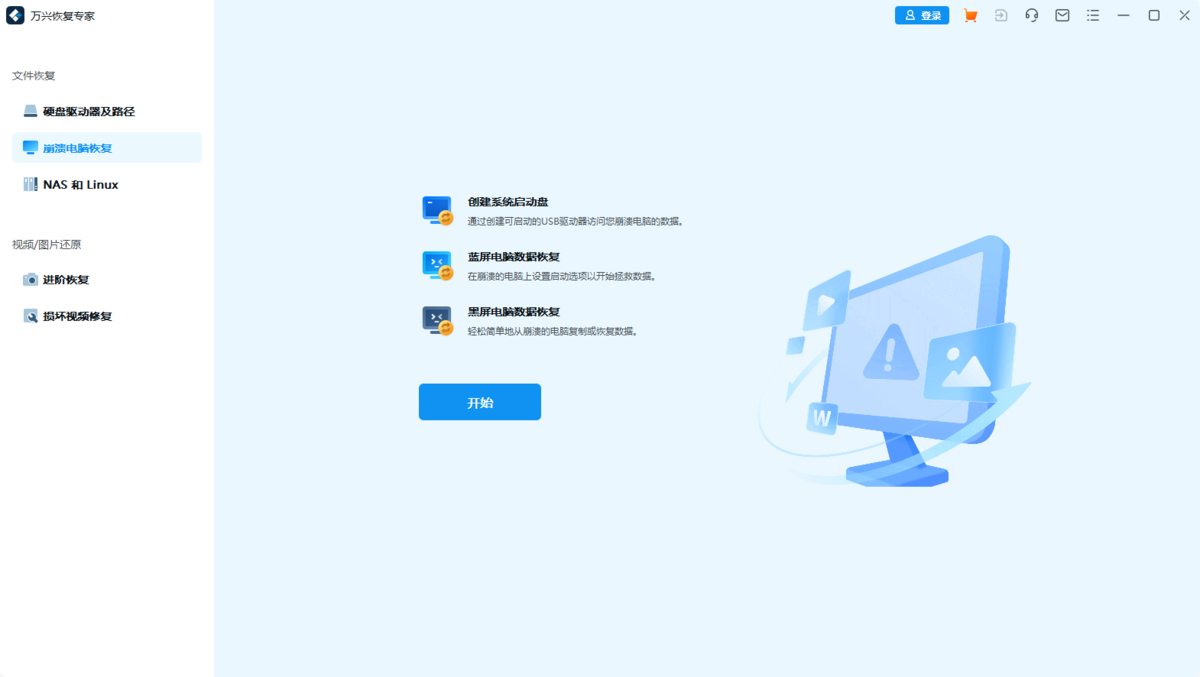Click the hard drive icon beside 硬盘驱动器及路径
Image resolution: width=1200 pixels, height=677 pixels.
tap(30, 110)
